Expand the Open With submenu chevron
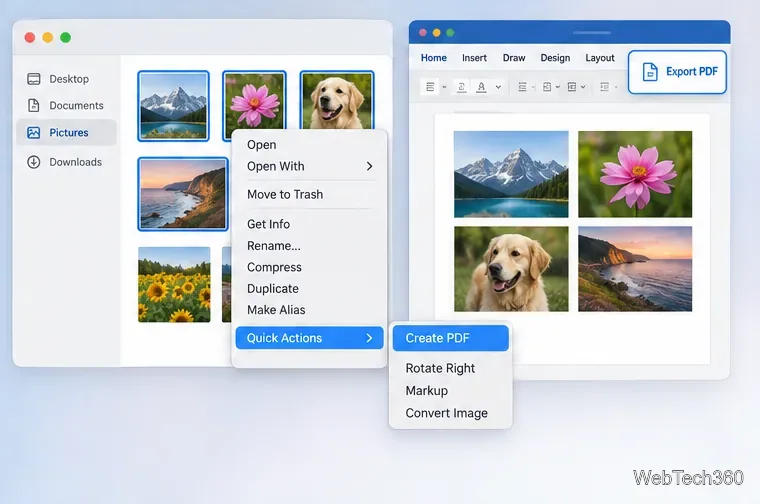760x504 pixels. click(369, 166)
